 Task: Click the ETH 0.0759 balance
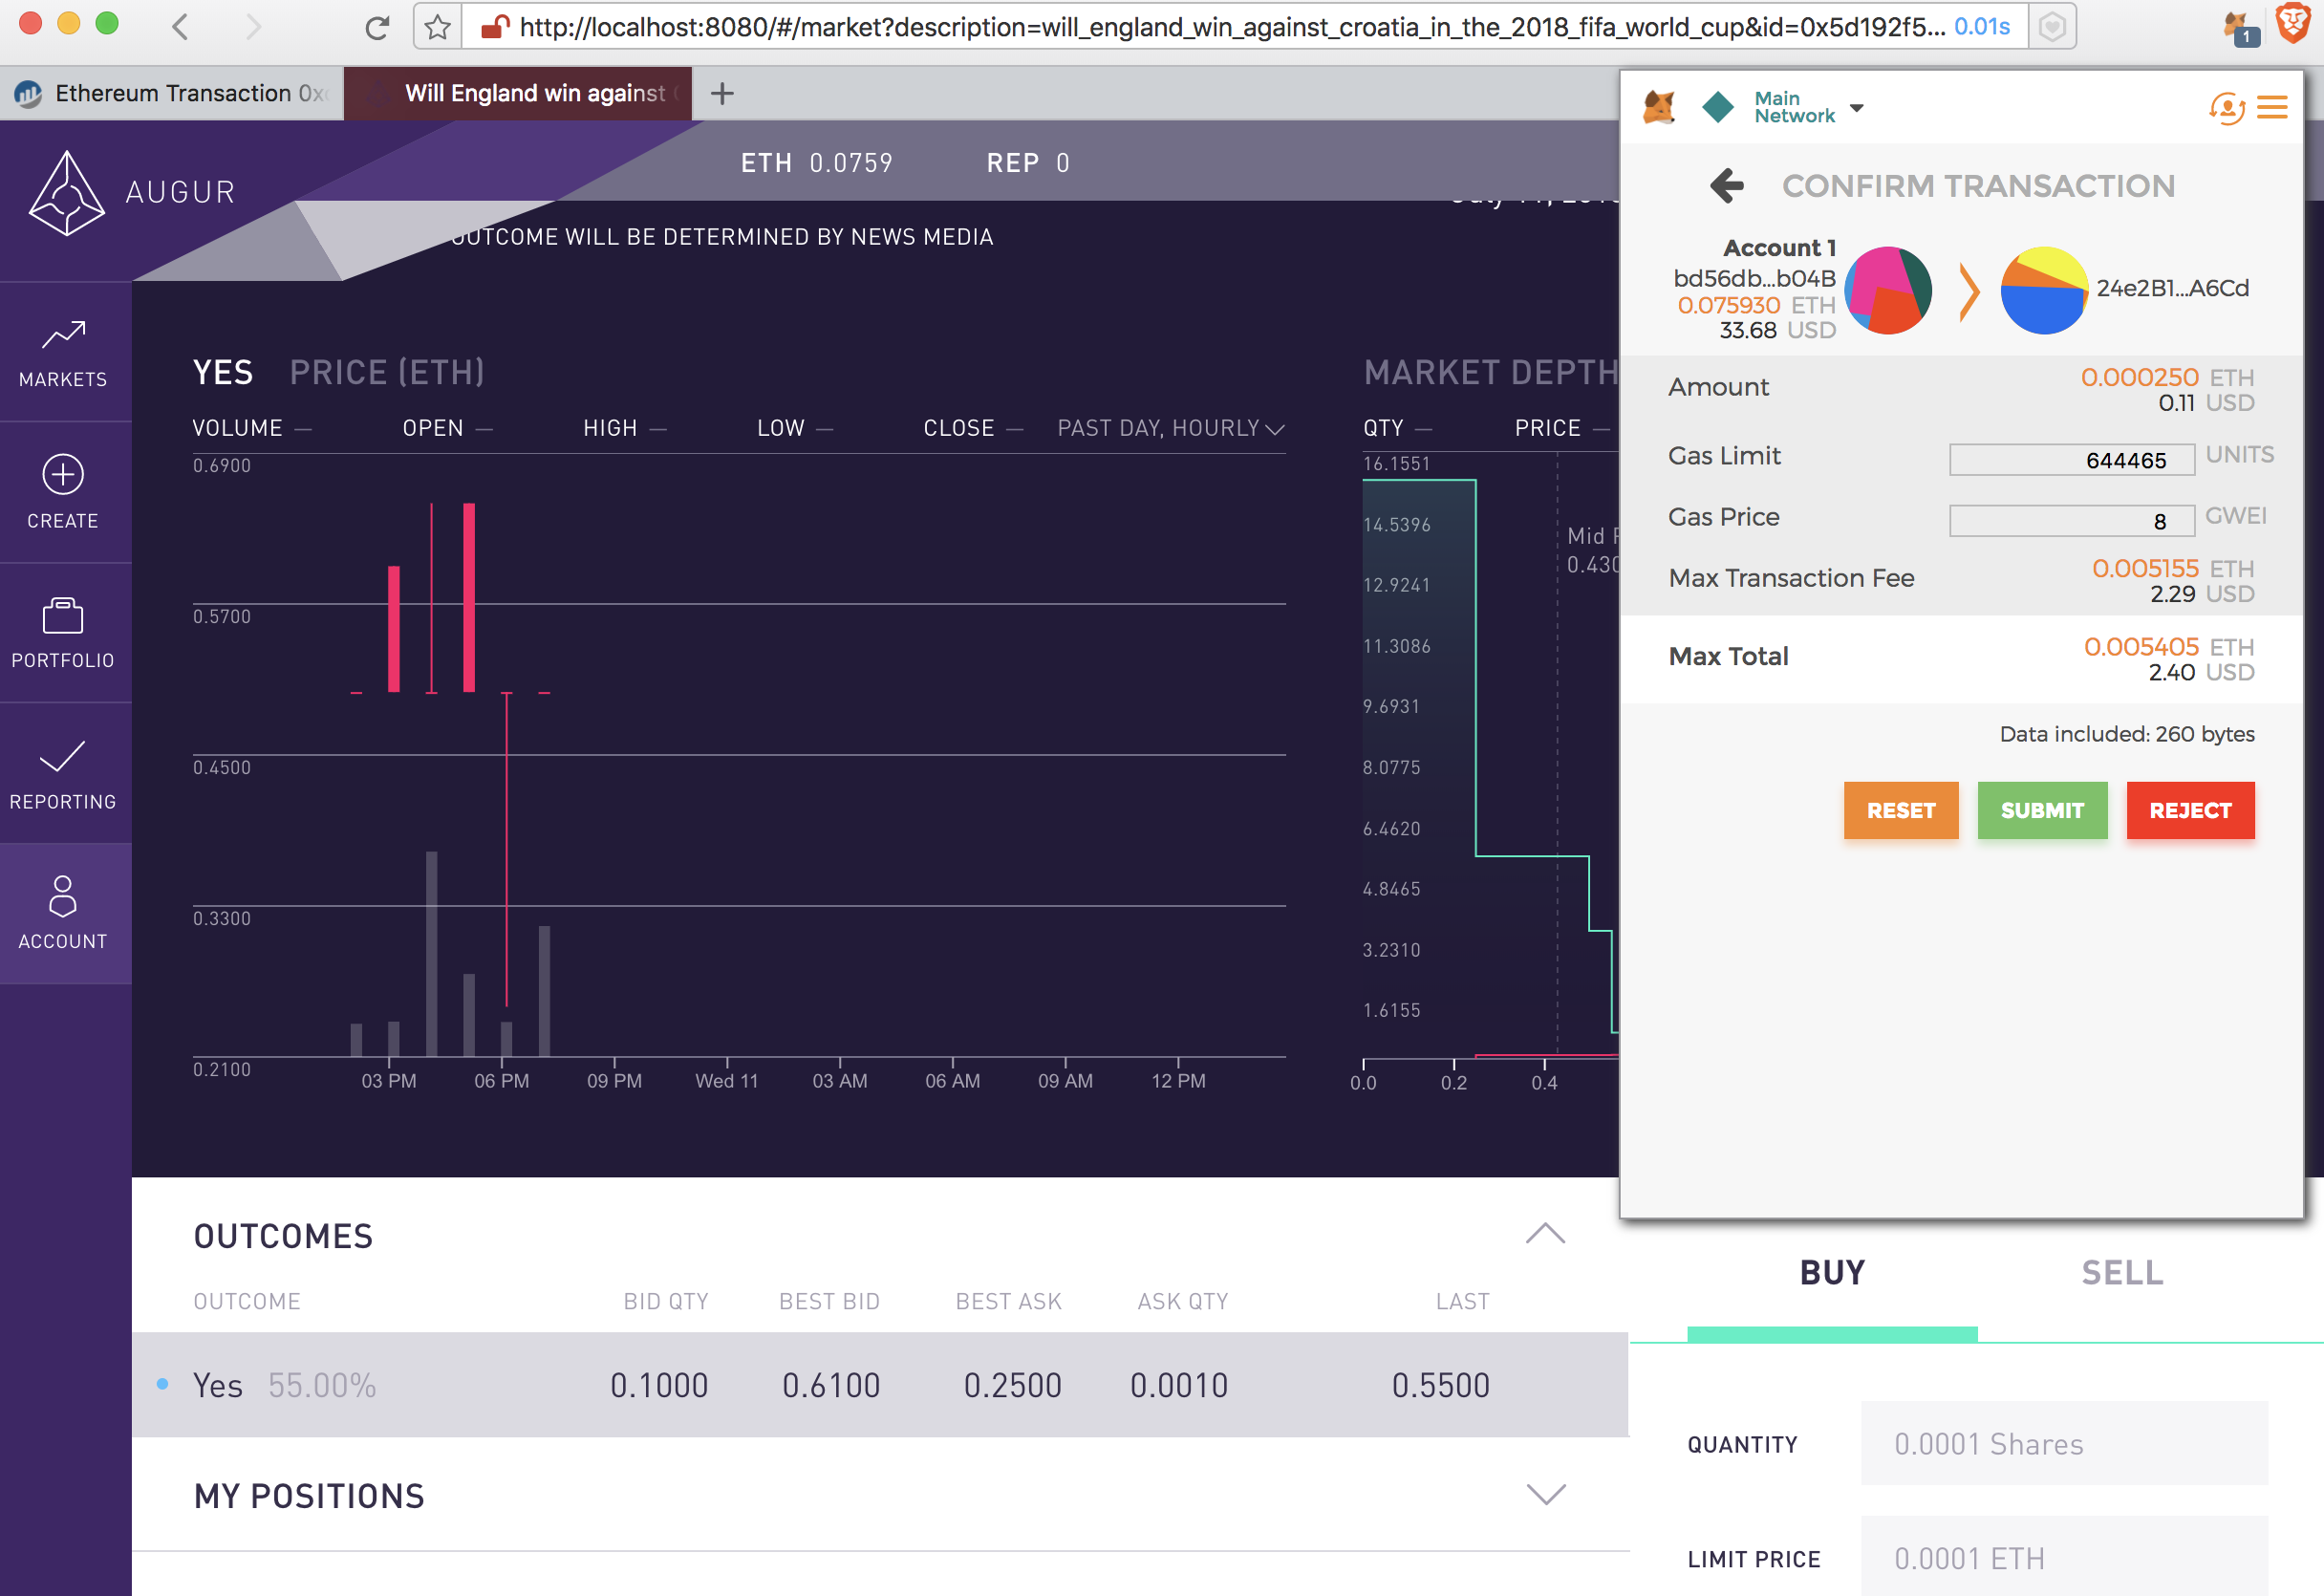816,163
